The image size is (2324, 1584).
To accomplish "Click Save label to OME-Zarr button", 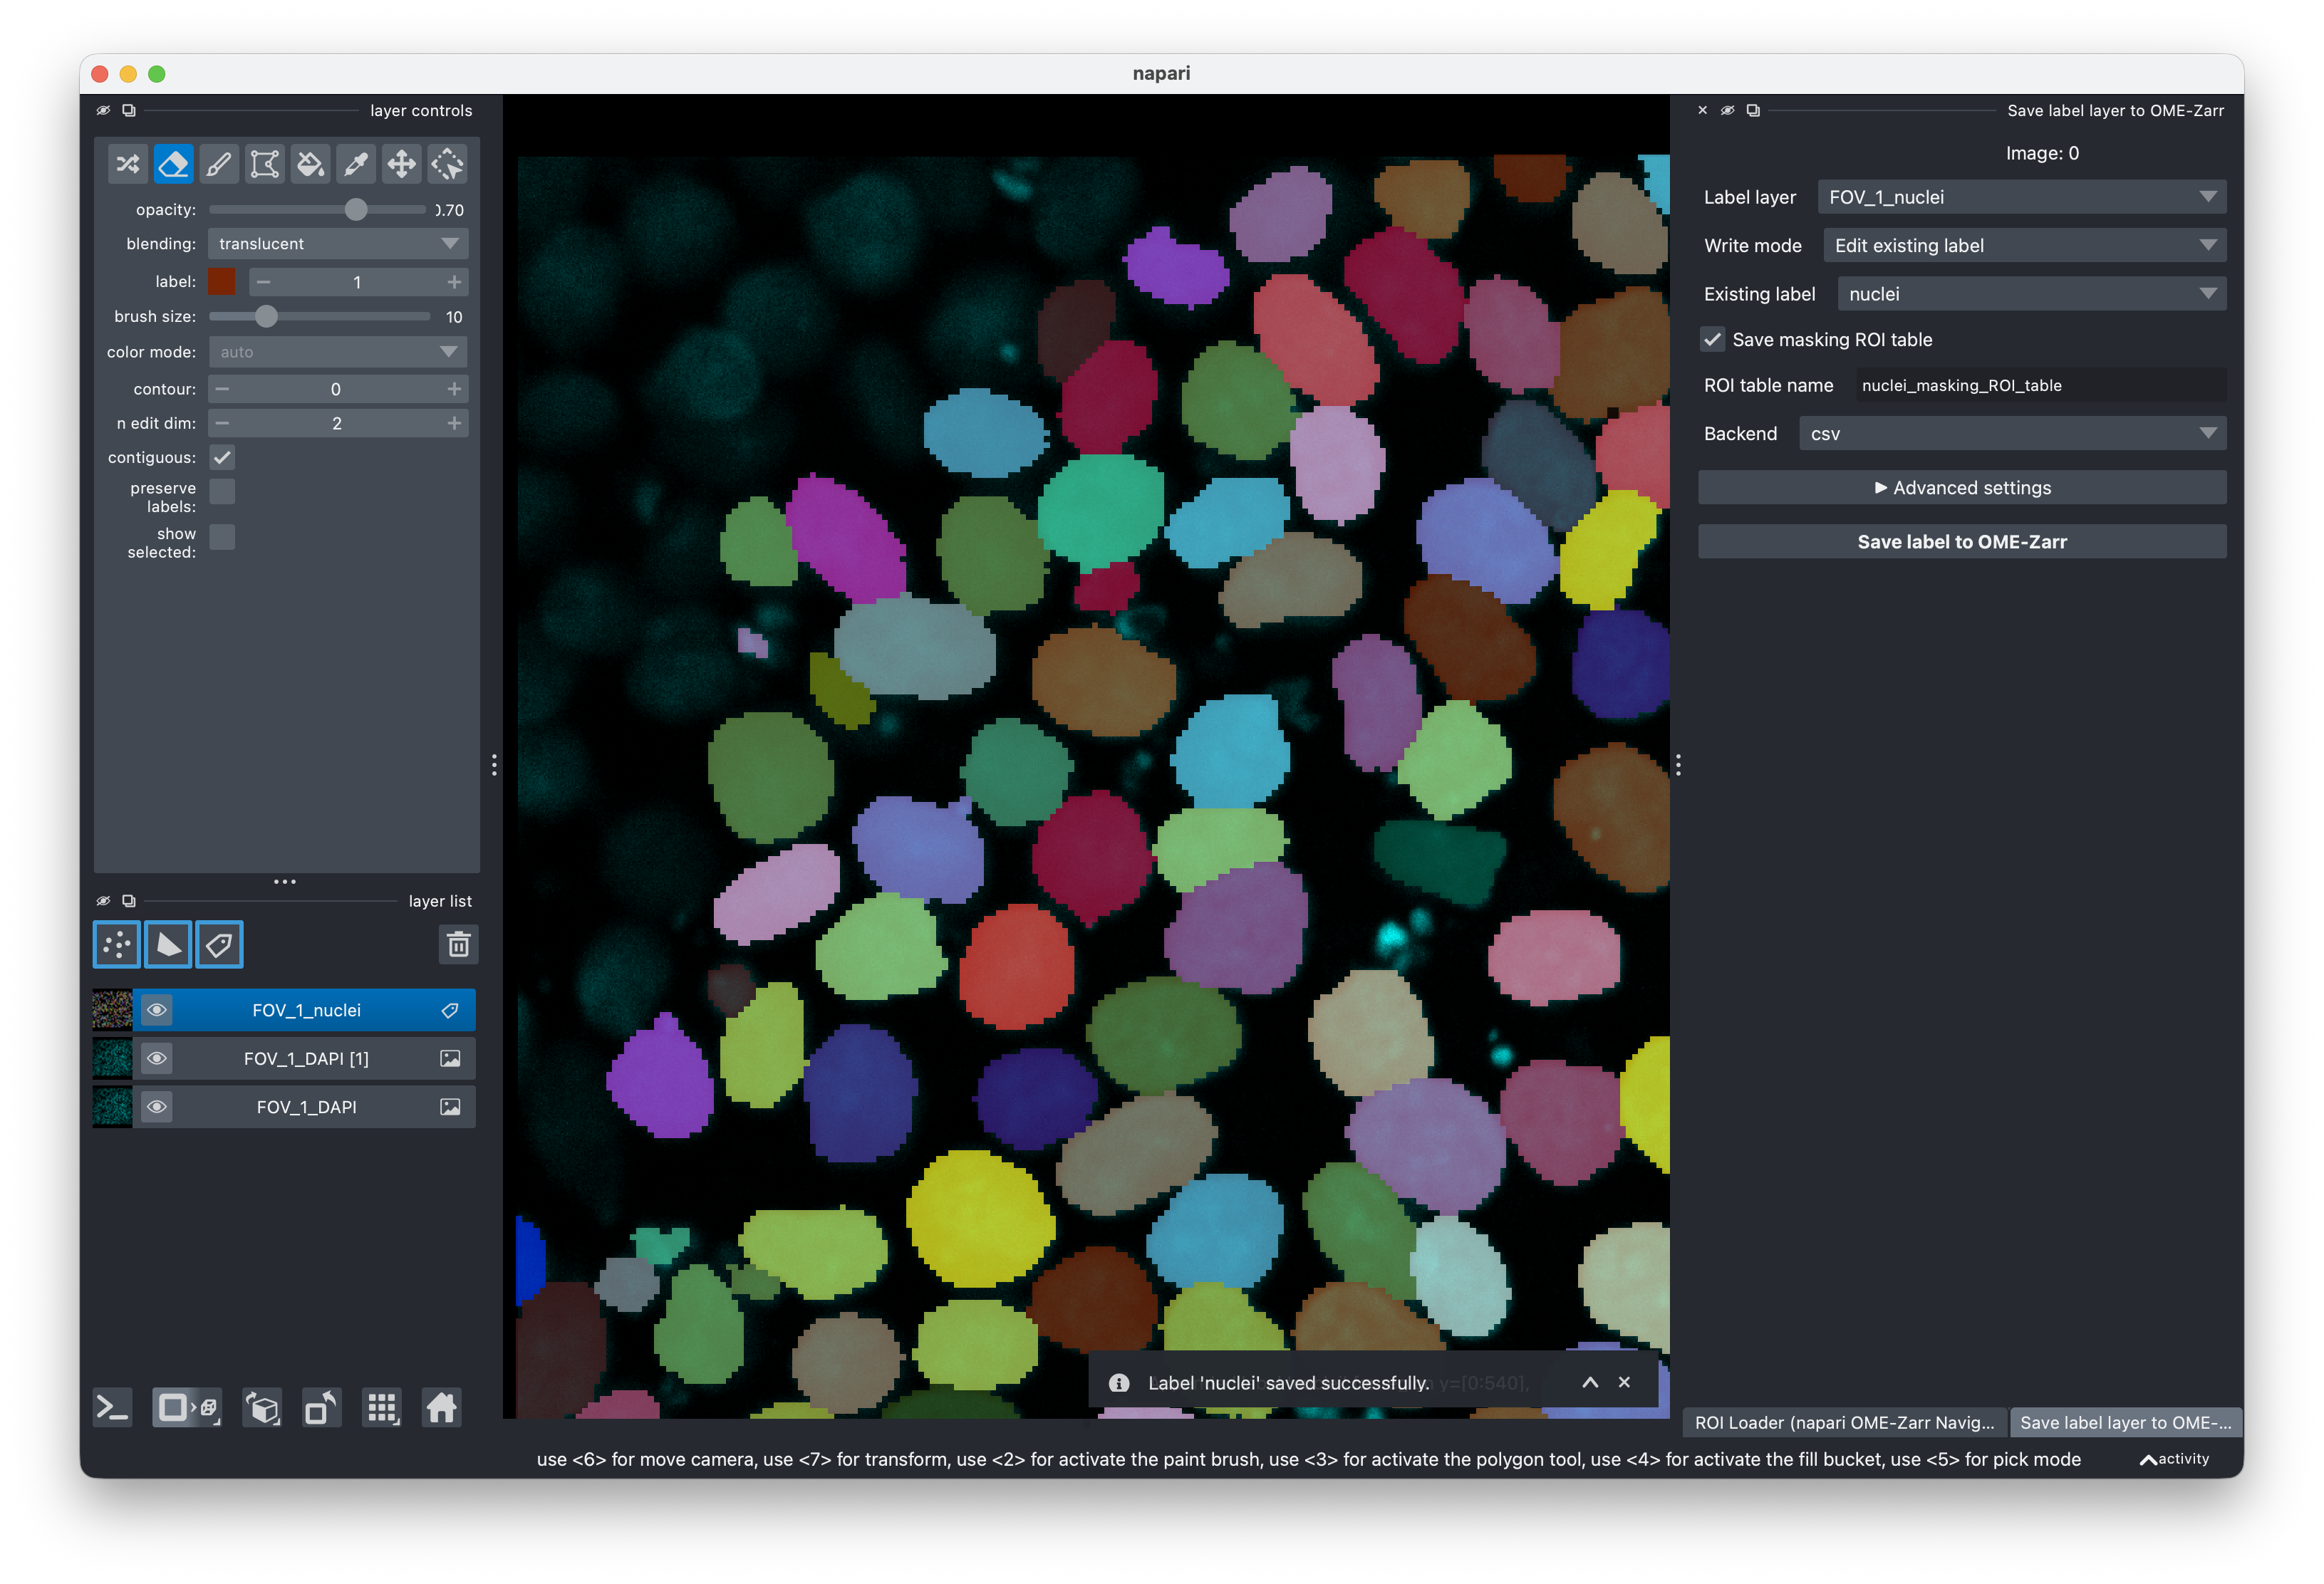I will [1962, 541].
